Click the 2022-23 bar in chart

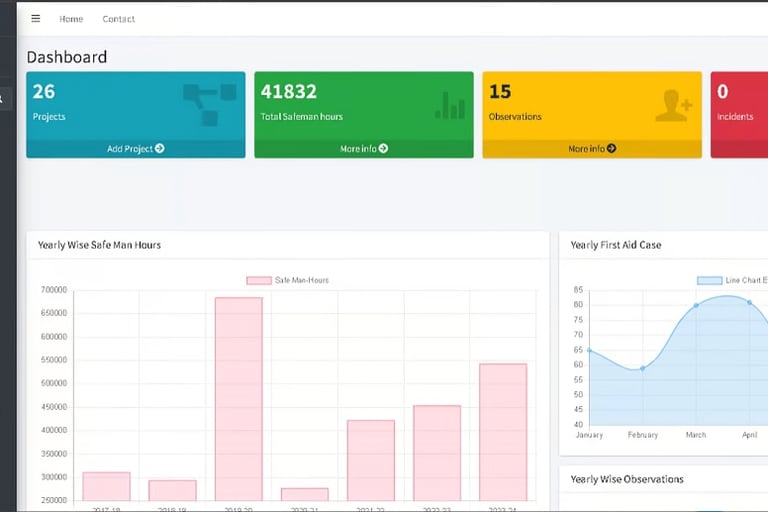(437, 453)
